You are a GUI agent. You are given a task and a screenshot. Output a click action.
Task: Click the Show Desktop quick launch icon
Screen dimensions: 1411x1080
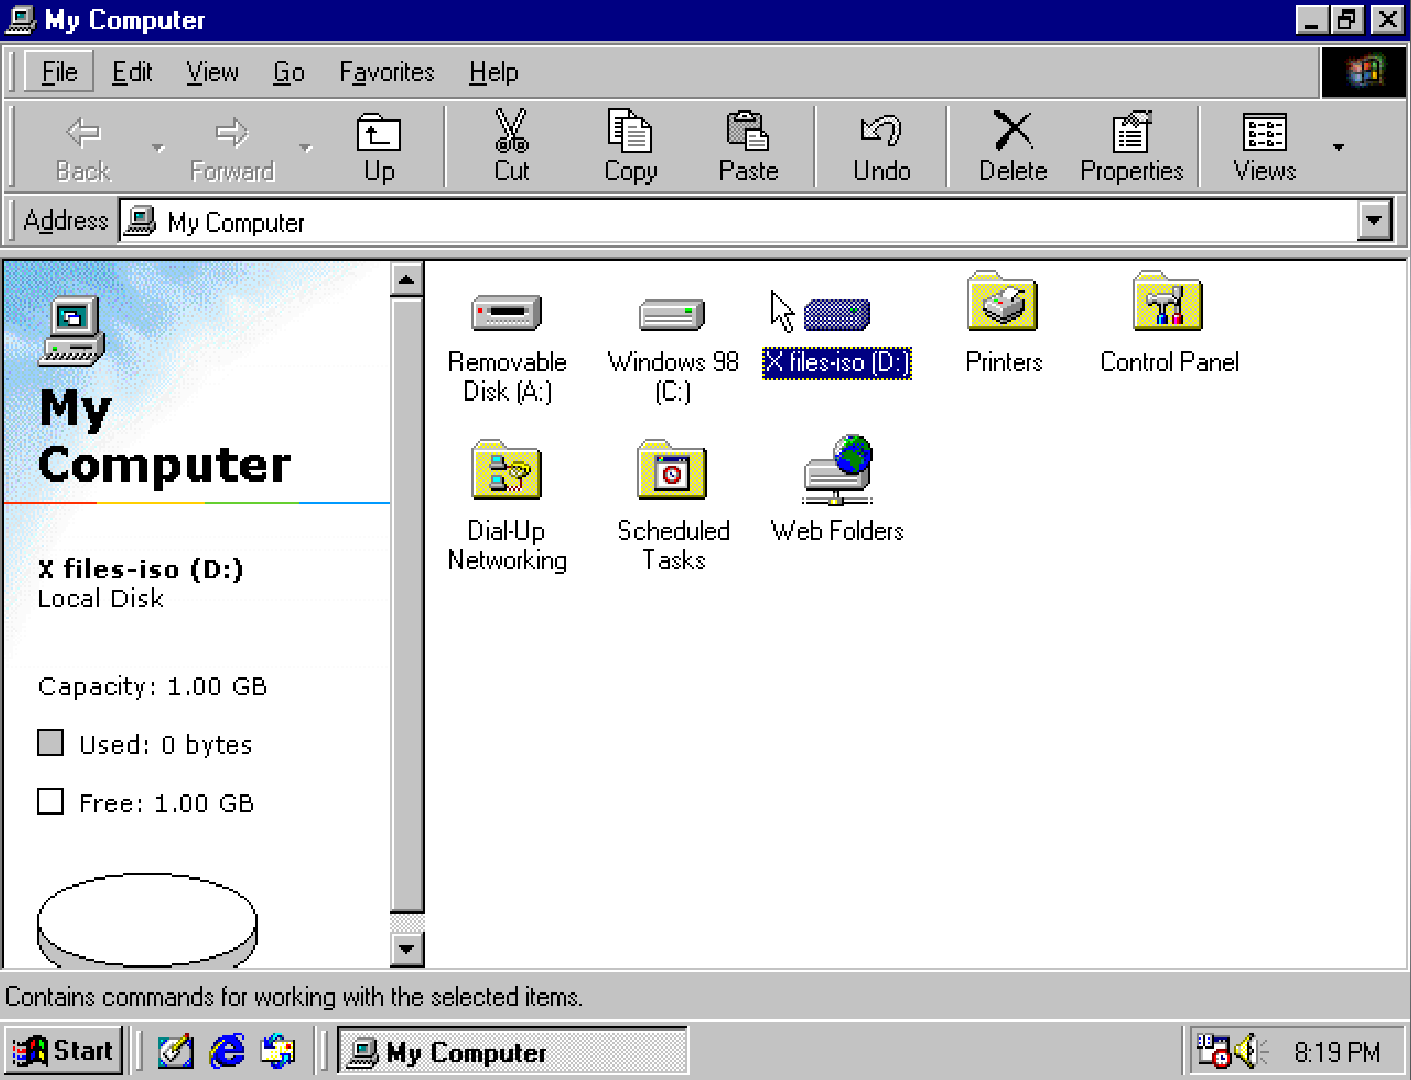click(x=175, y=1050)
